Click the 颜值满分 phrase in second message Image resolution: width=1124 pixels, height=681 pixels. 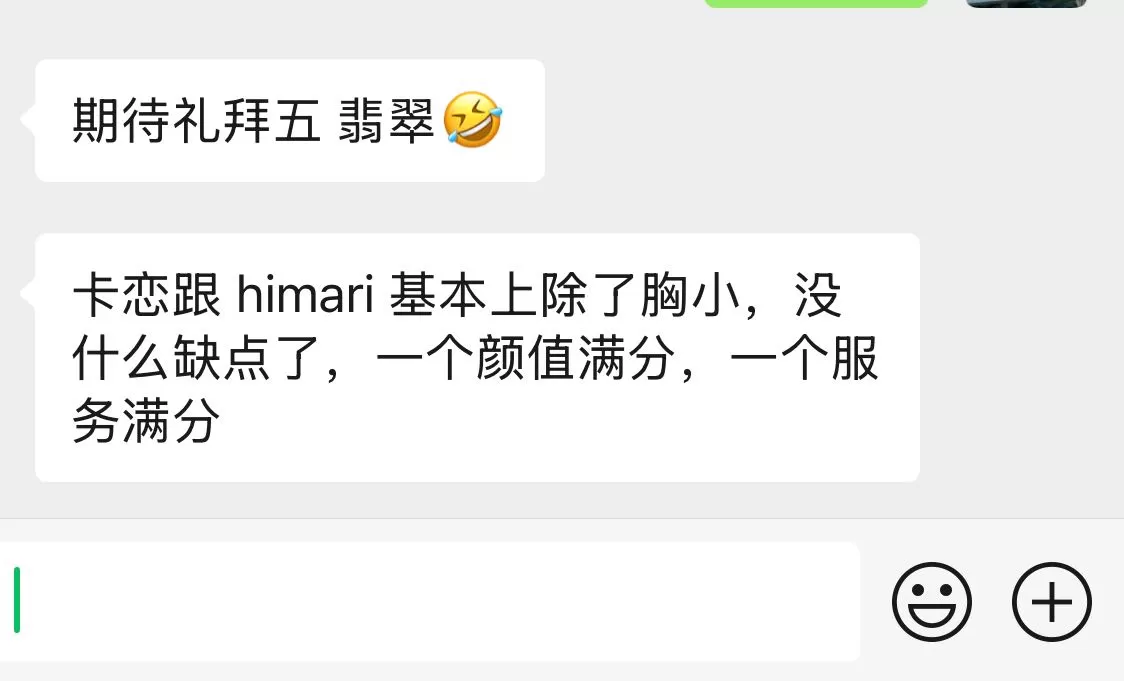(576, 358)
